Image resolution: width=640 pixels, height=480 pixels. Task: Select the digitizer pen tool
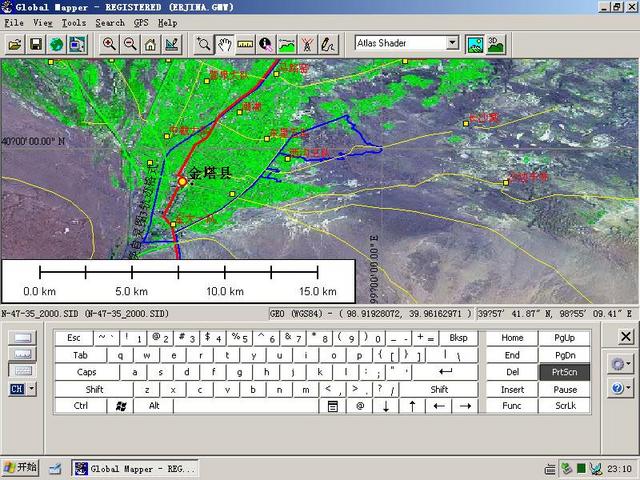[329, 44]
